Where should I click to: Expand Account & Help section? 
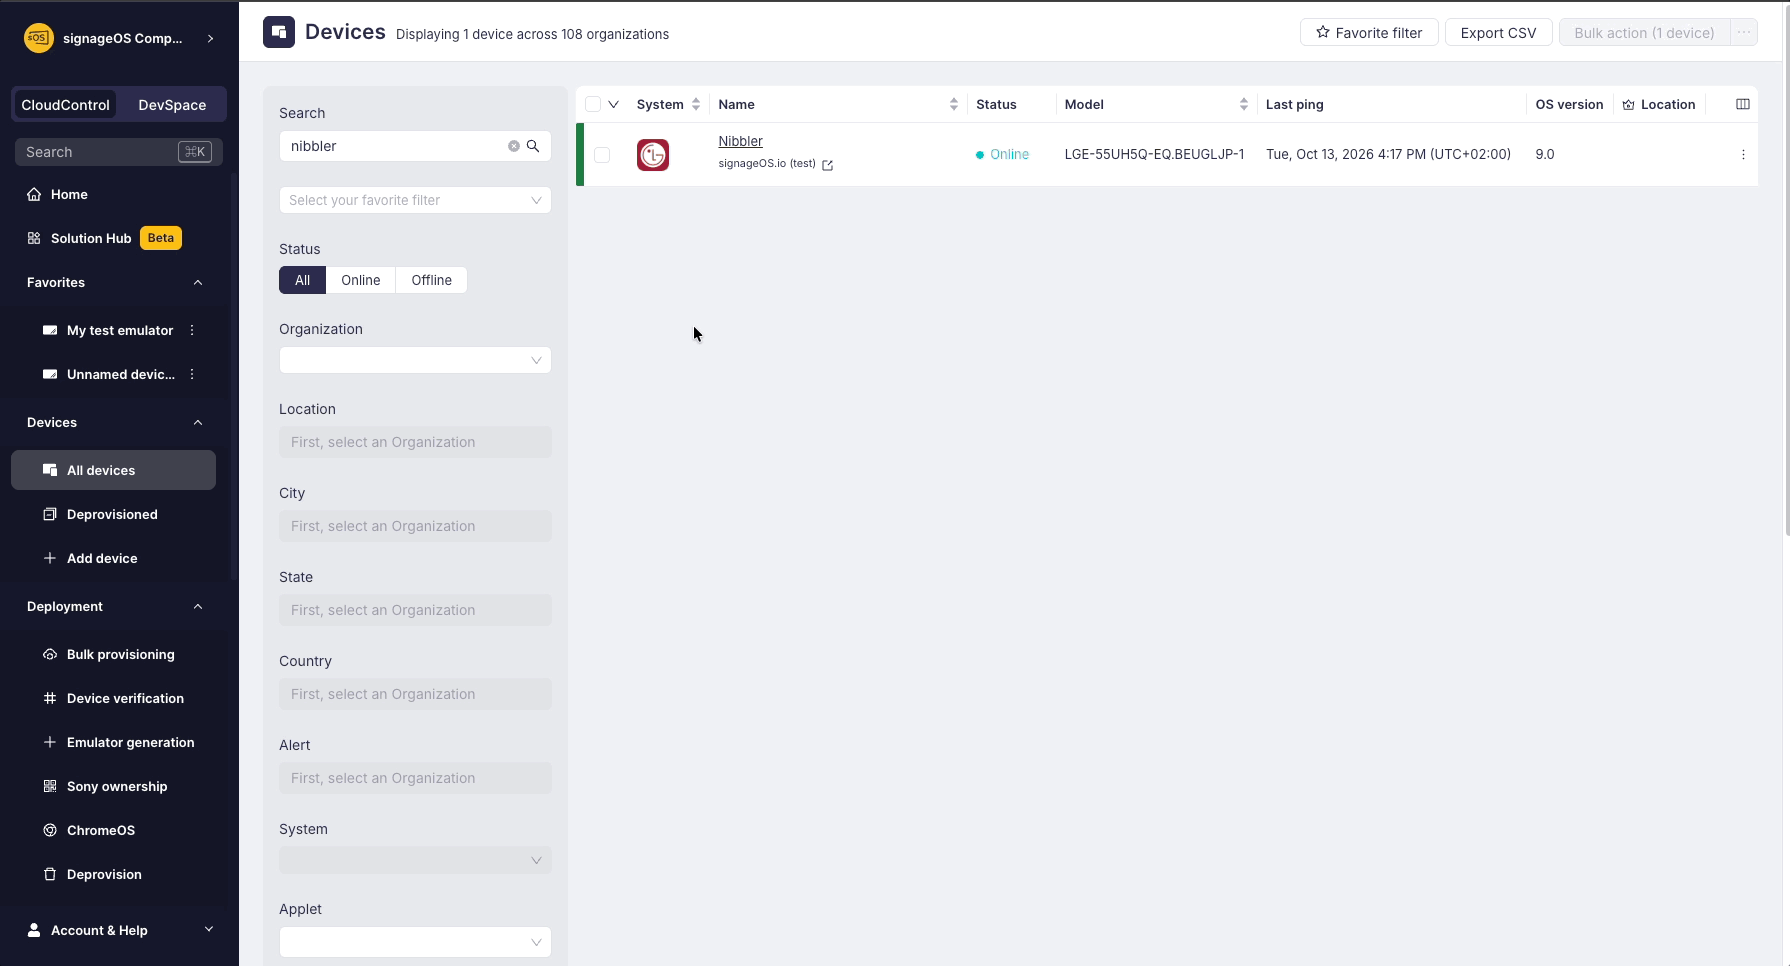click(209, 929)
